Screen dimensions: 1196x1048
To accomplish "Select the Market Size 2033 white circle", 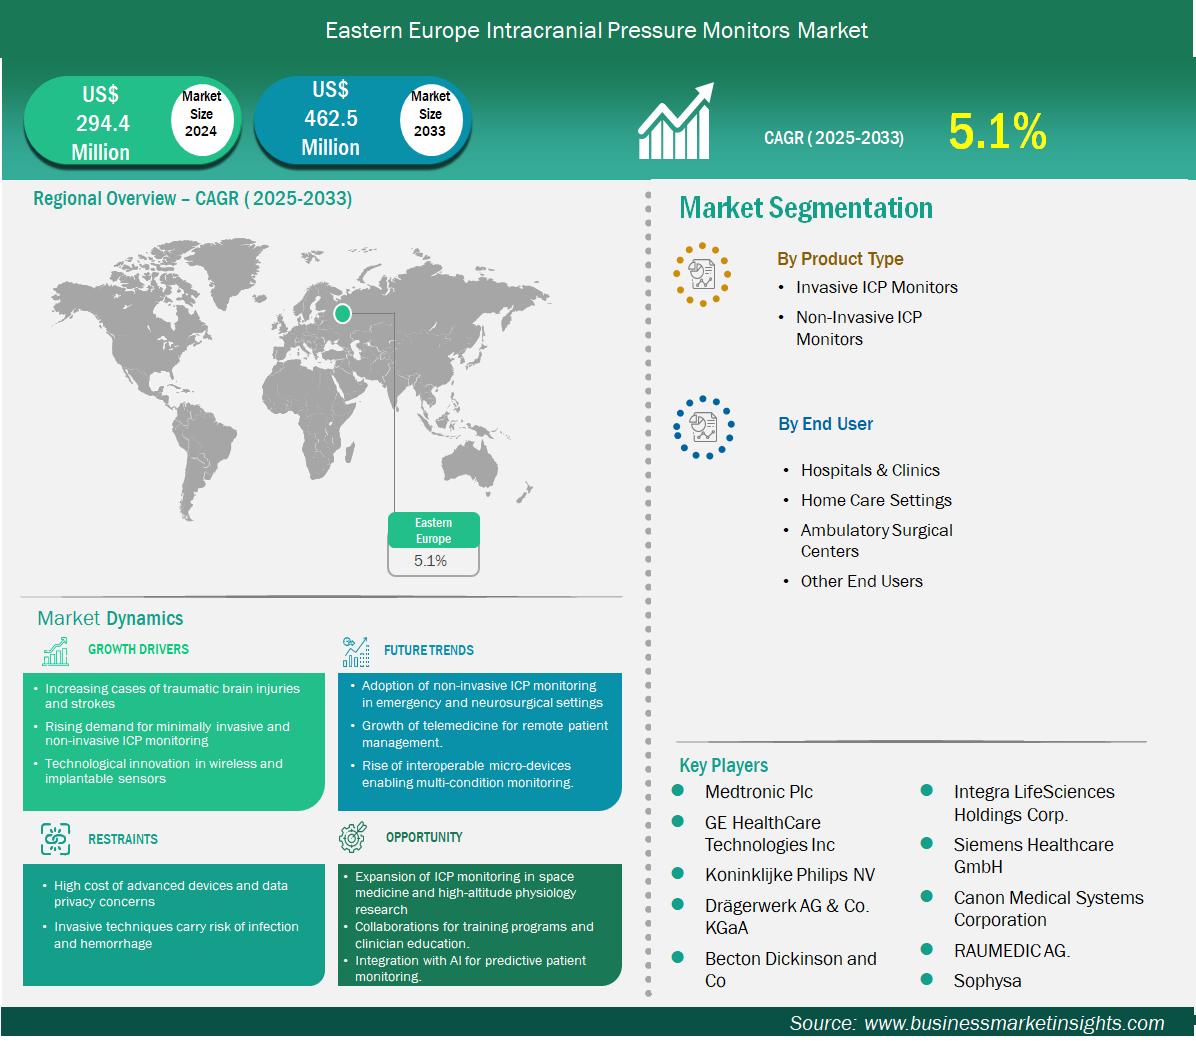I will (430, 114).
